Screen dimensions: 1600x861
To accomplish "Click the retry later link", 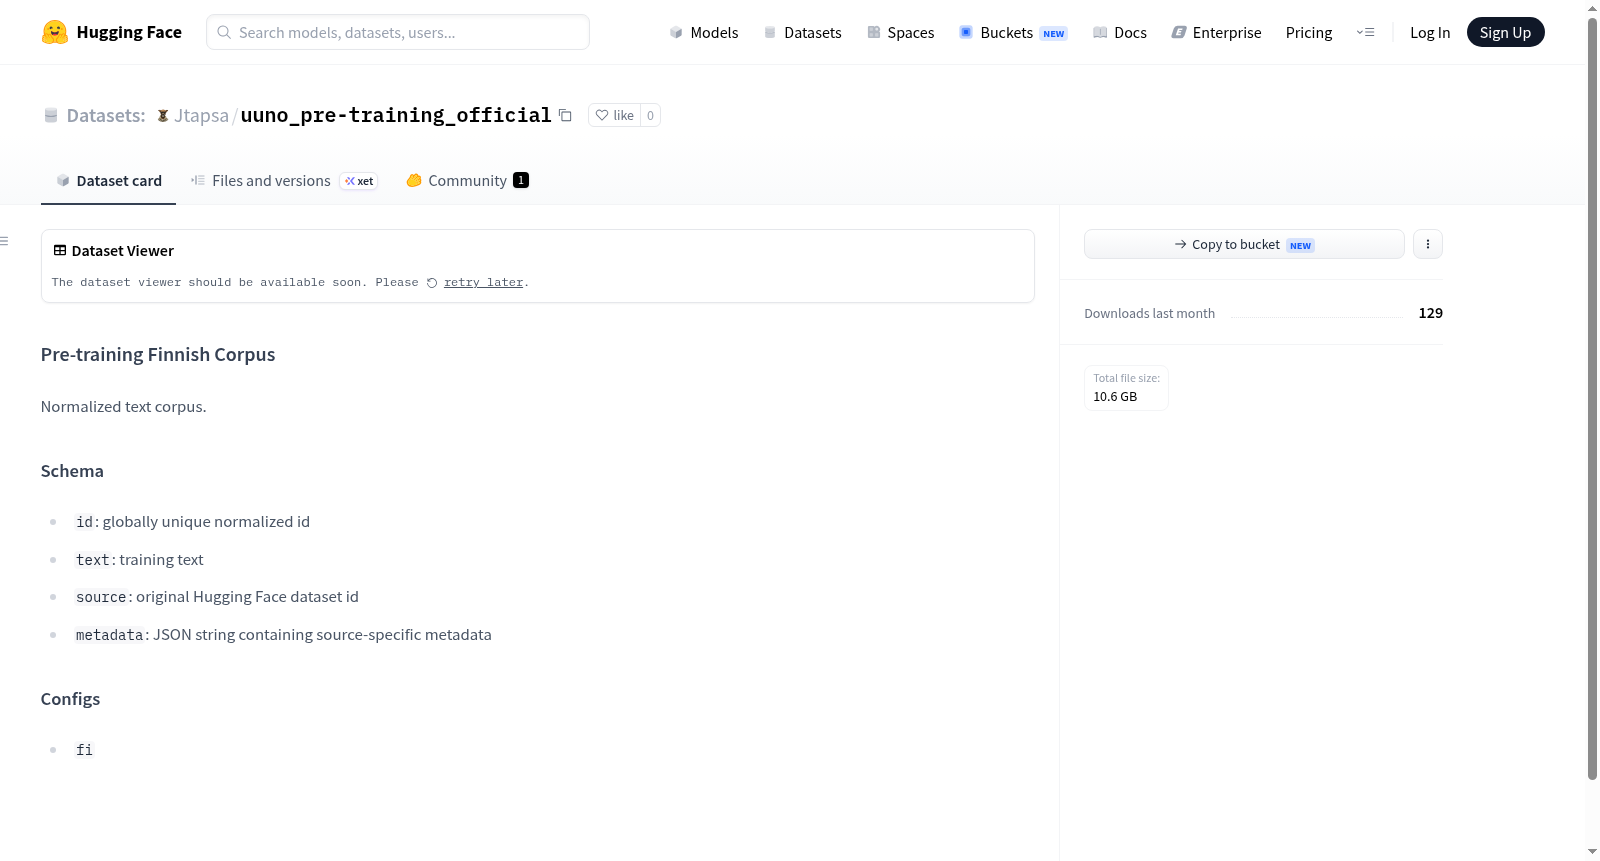I will [484, 283].
